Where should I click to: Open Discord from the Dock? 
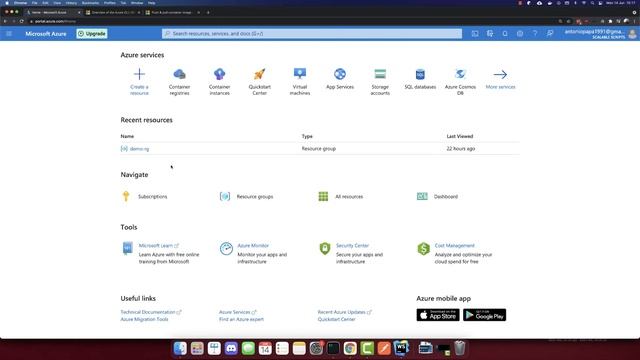click(231, 348)
